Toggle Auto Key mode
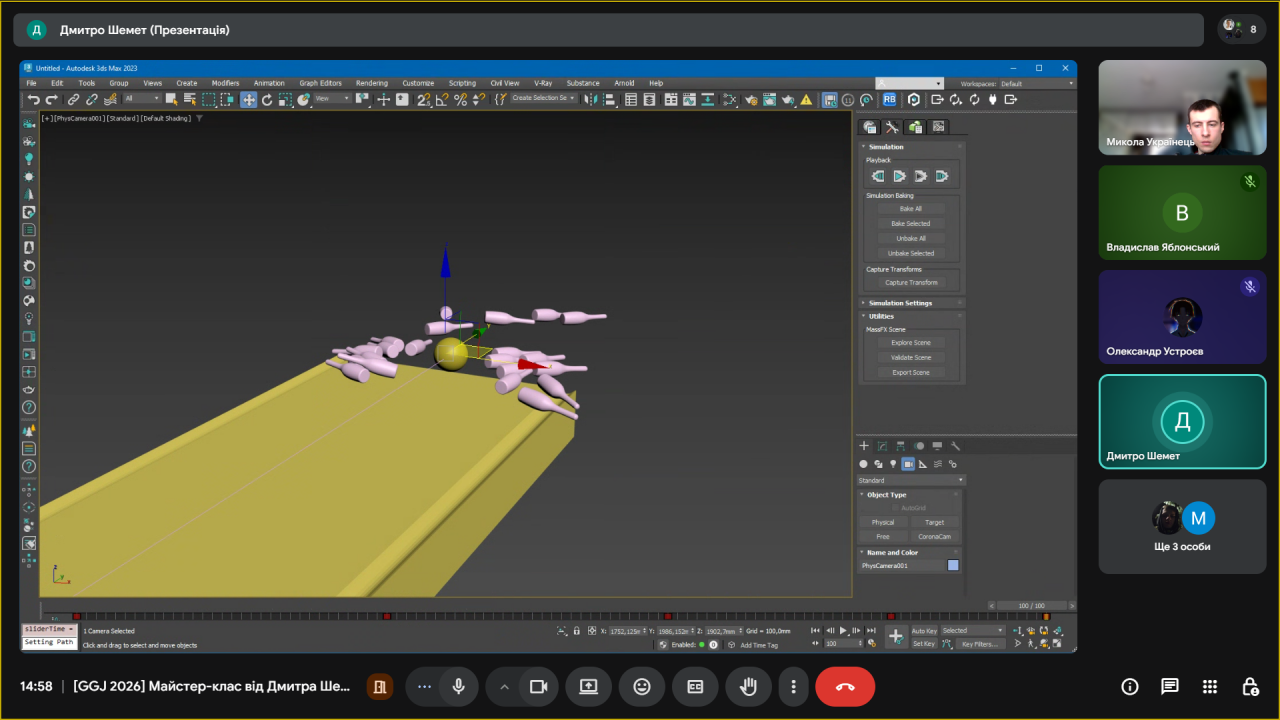1280x720 pixels. tap(924, 631)
